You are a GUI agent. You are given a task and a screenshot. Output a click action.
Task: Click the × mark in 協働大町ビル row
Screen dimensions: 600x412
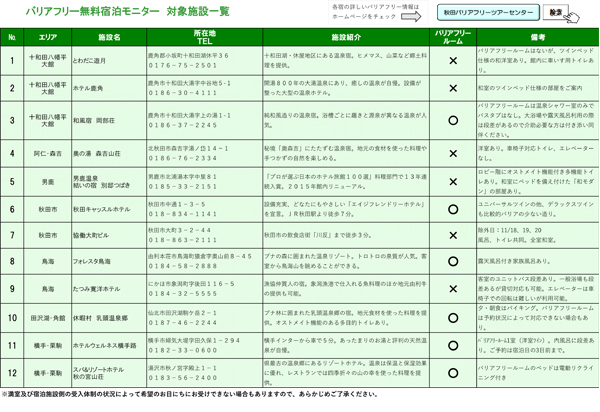click(453, 235)
